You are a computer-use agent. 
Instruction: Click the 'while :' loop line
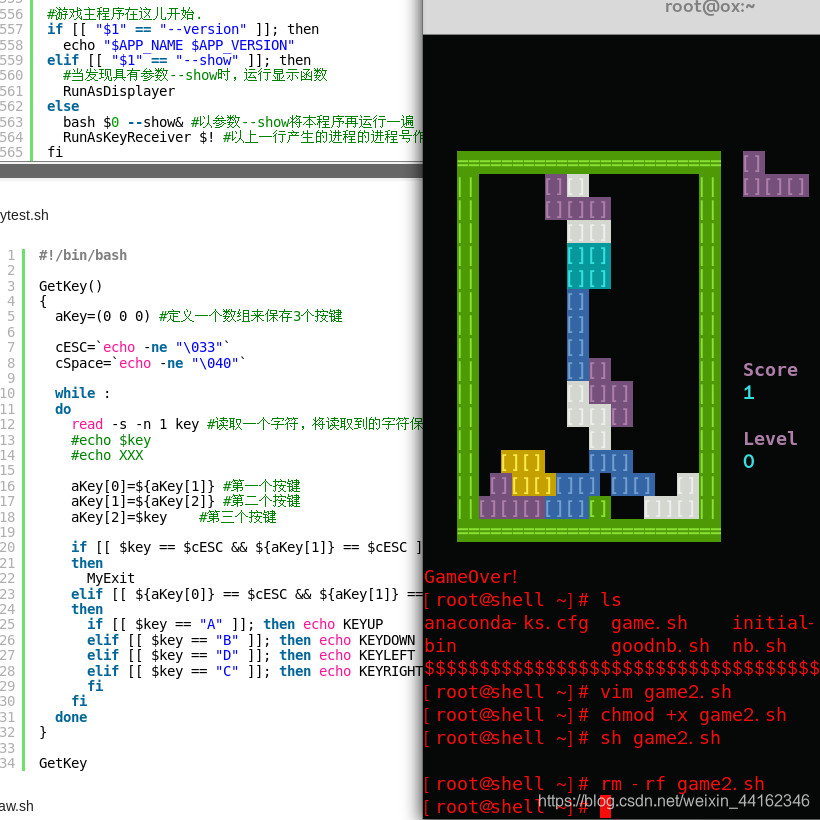83,393
